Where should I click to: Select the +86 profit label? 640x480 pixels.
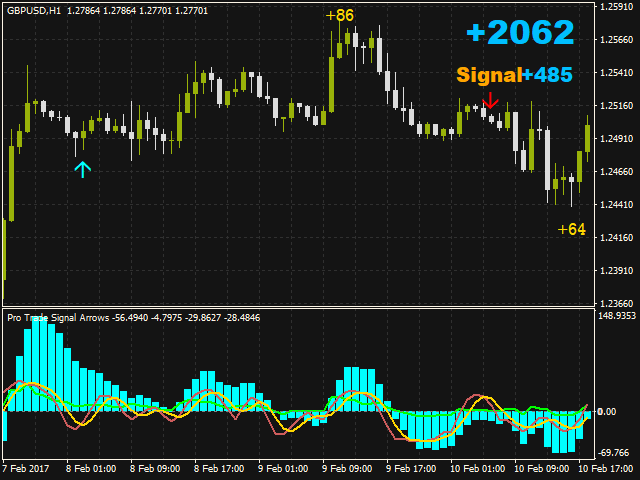coord(340,16)
